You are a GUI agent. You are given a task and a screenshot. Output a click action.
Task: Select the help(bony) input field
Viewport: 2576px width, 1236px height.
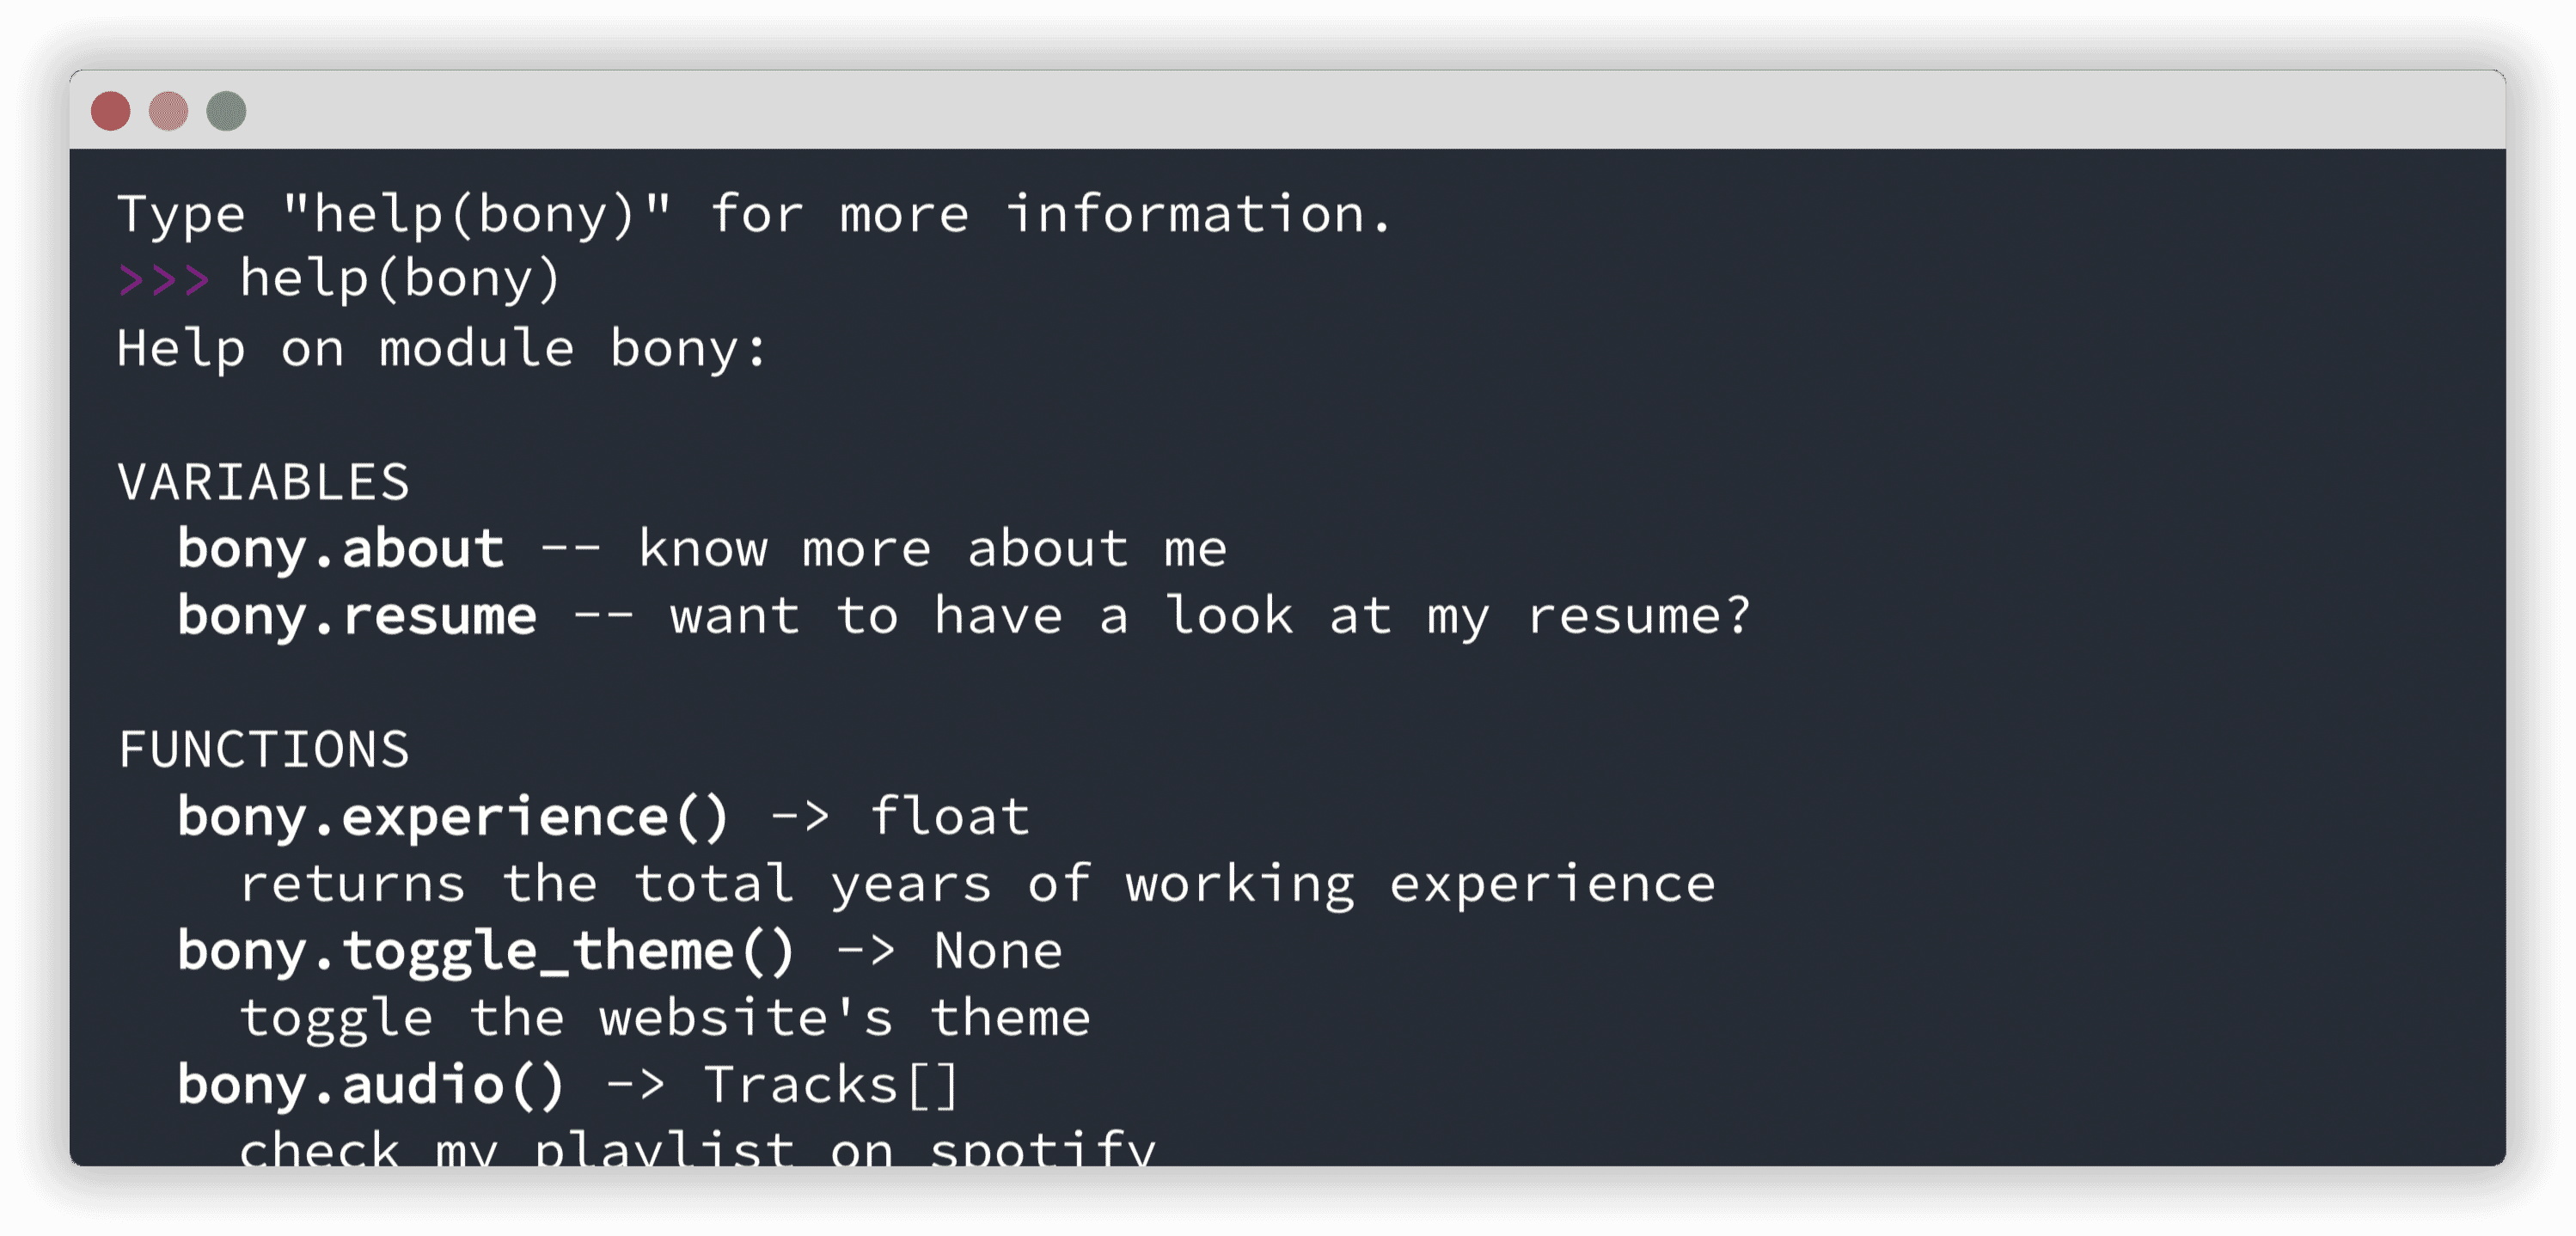point(399,279)
